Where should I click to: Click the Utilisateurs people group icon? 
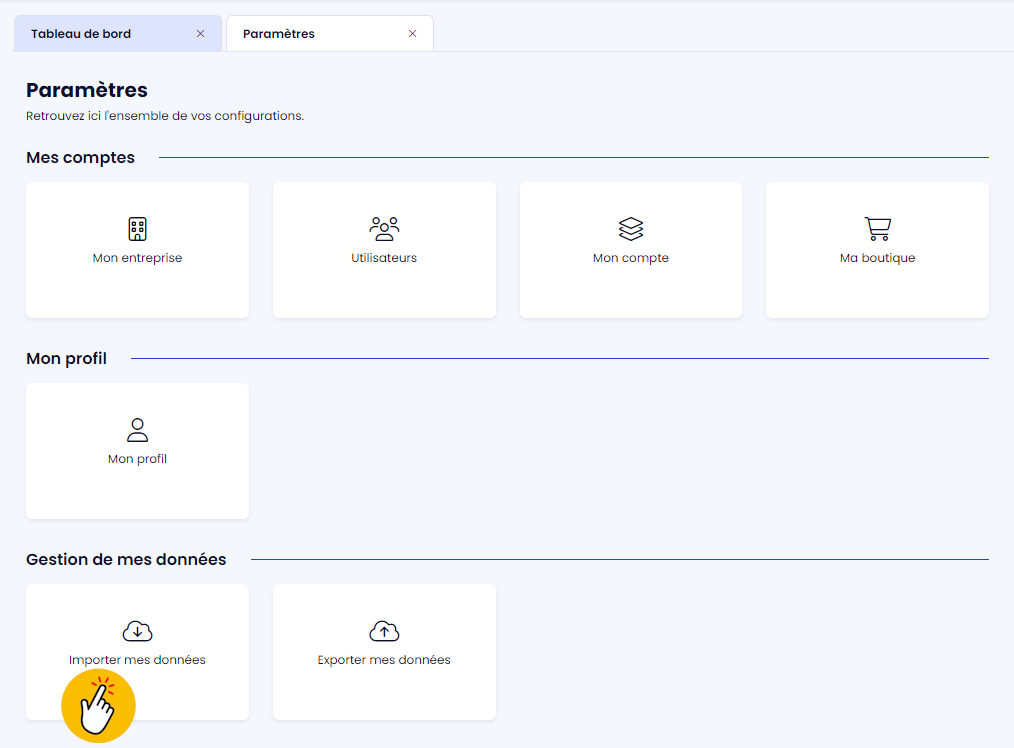(384, 229)
